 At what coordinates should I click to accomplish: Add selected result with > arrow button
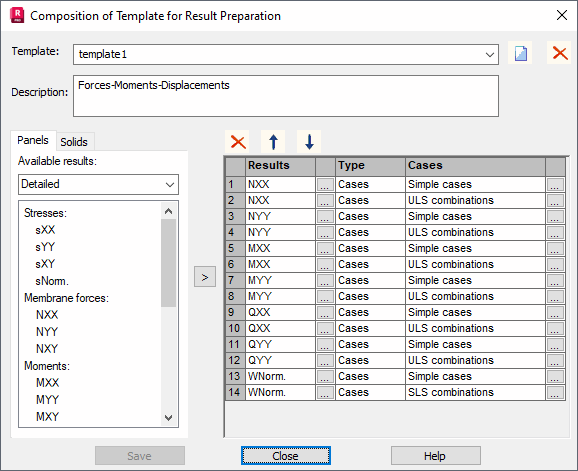coord(205,277)
